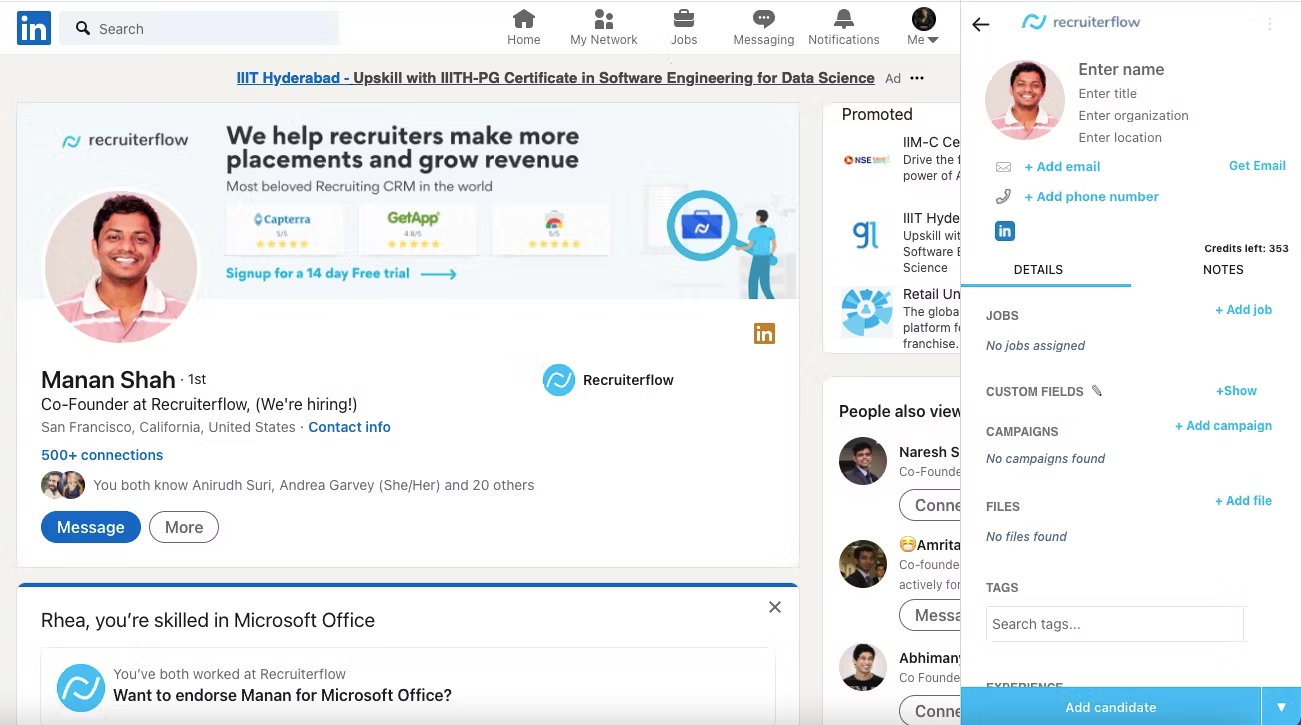
Task: Switch to the DETAILS tab
Action: coord(1038,270)
